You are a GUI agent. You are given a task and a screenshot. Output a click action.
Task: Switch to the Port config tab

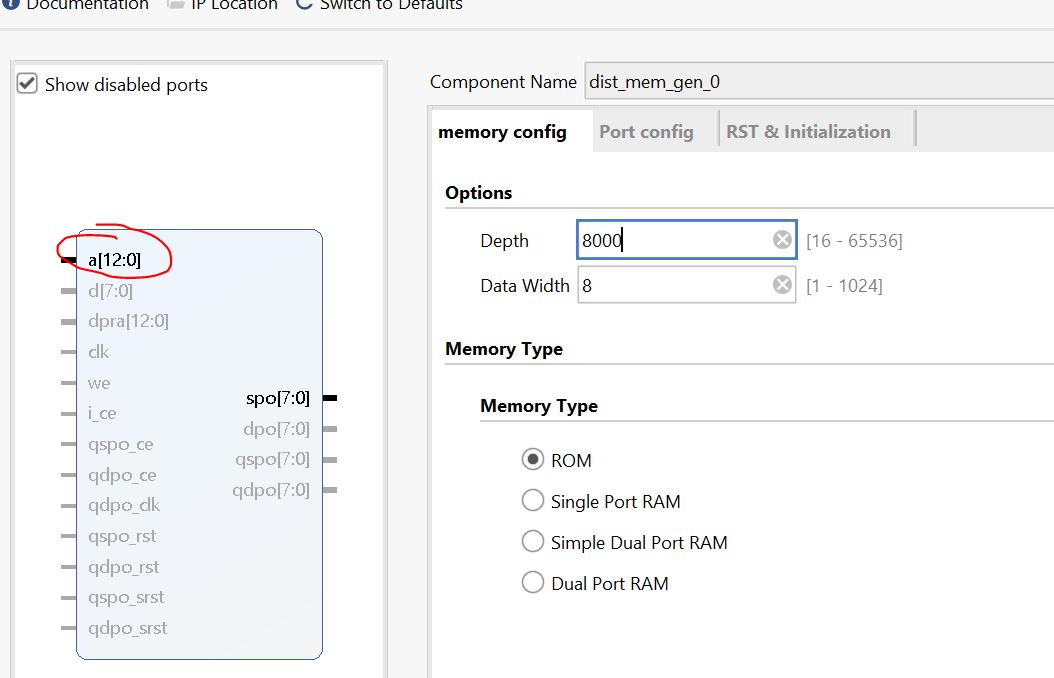click(646, 132)
